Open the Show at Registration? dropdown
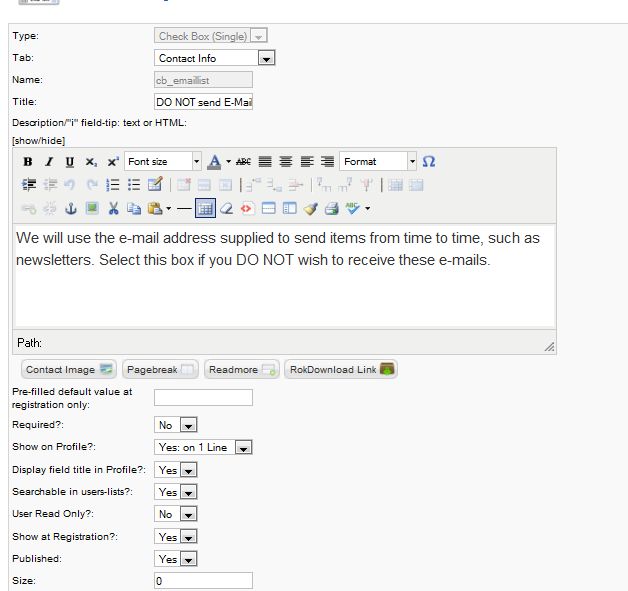 click(x=175, y=537)
